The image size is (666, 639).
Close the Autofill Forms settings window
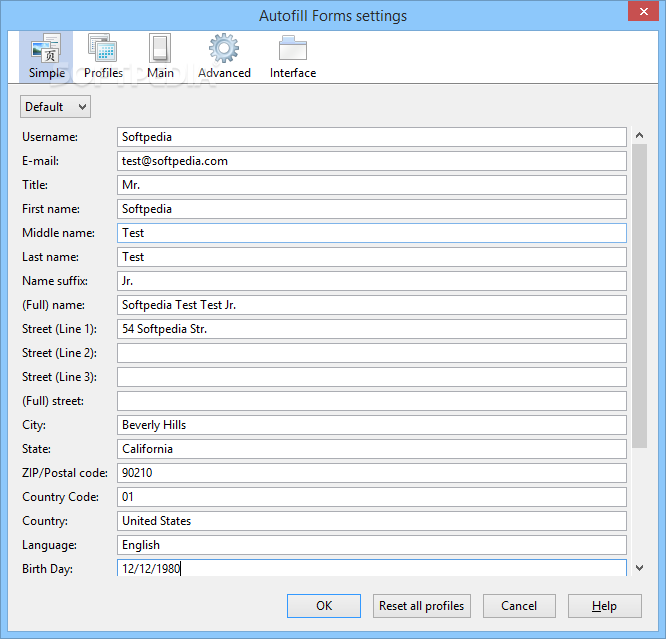click(x=643, y=11)
